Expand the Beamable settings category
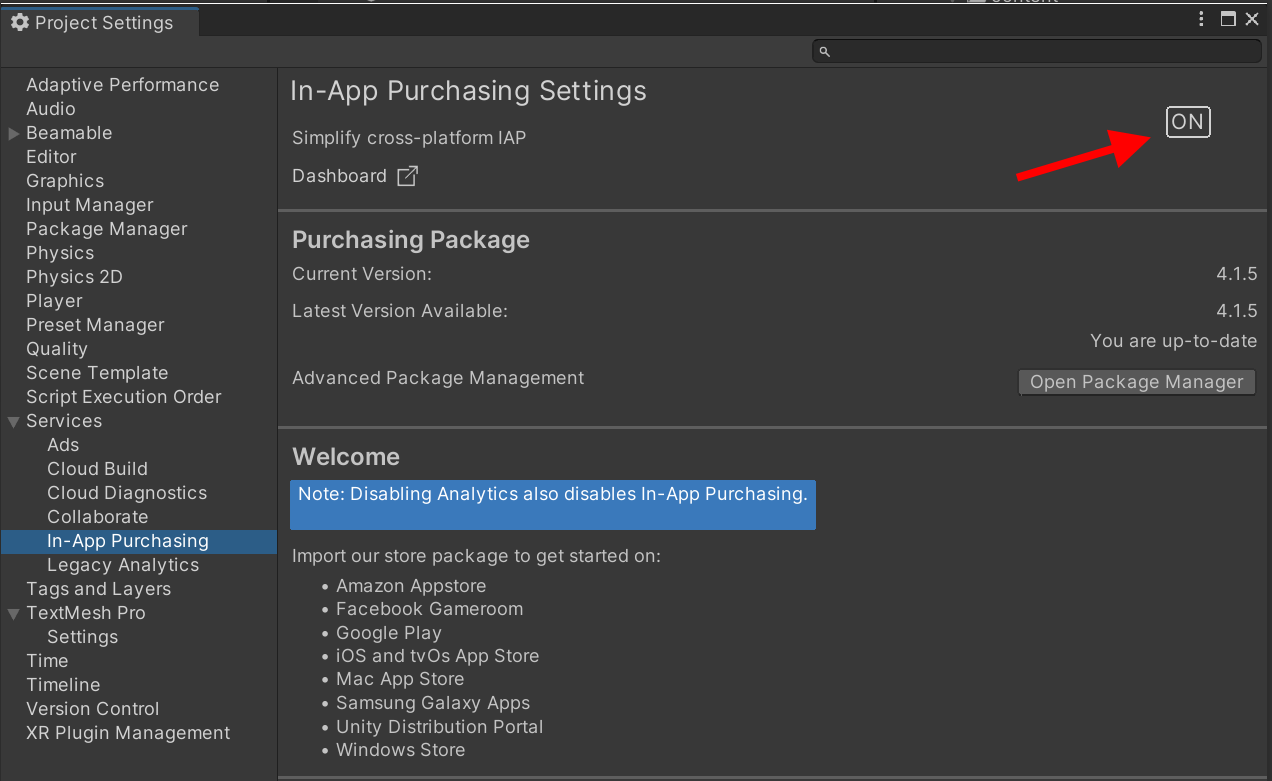The height and width of the screenshot is (781, 1272). [x=14, y=133]
